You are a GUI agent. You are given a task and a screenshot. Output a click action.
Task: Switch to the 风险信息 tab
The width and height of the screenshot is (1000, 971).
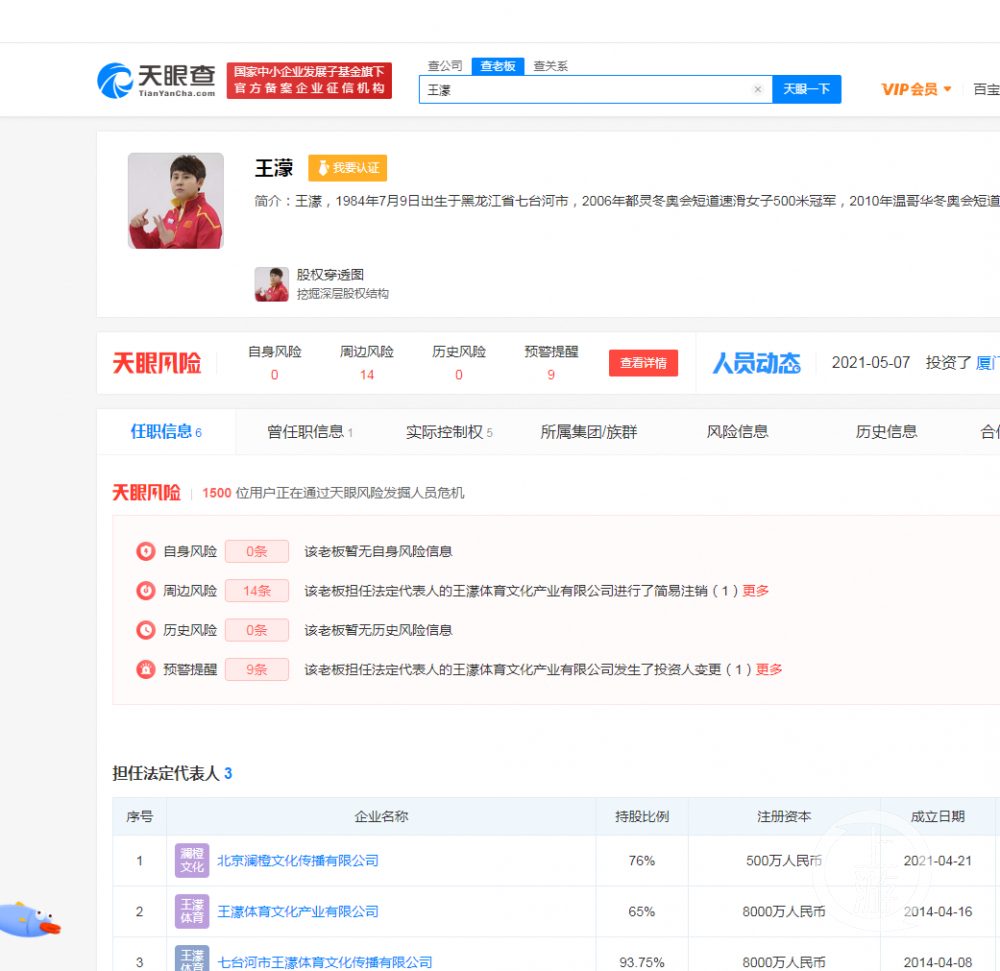click(737, 431)
